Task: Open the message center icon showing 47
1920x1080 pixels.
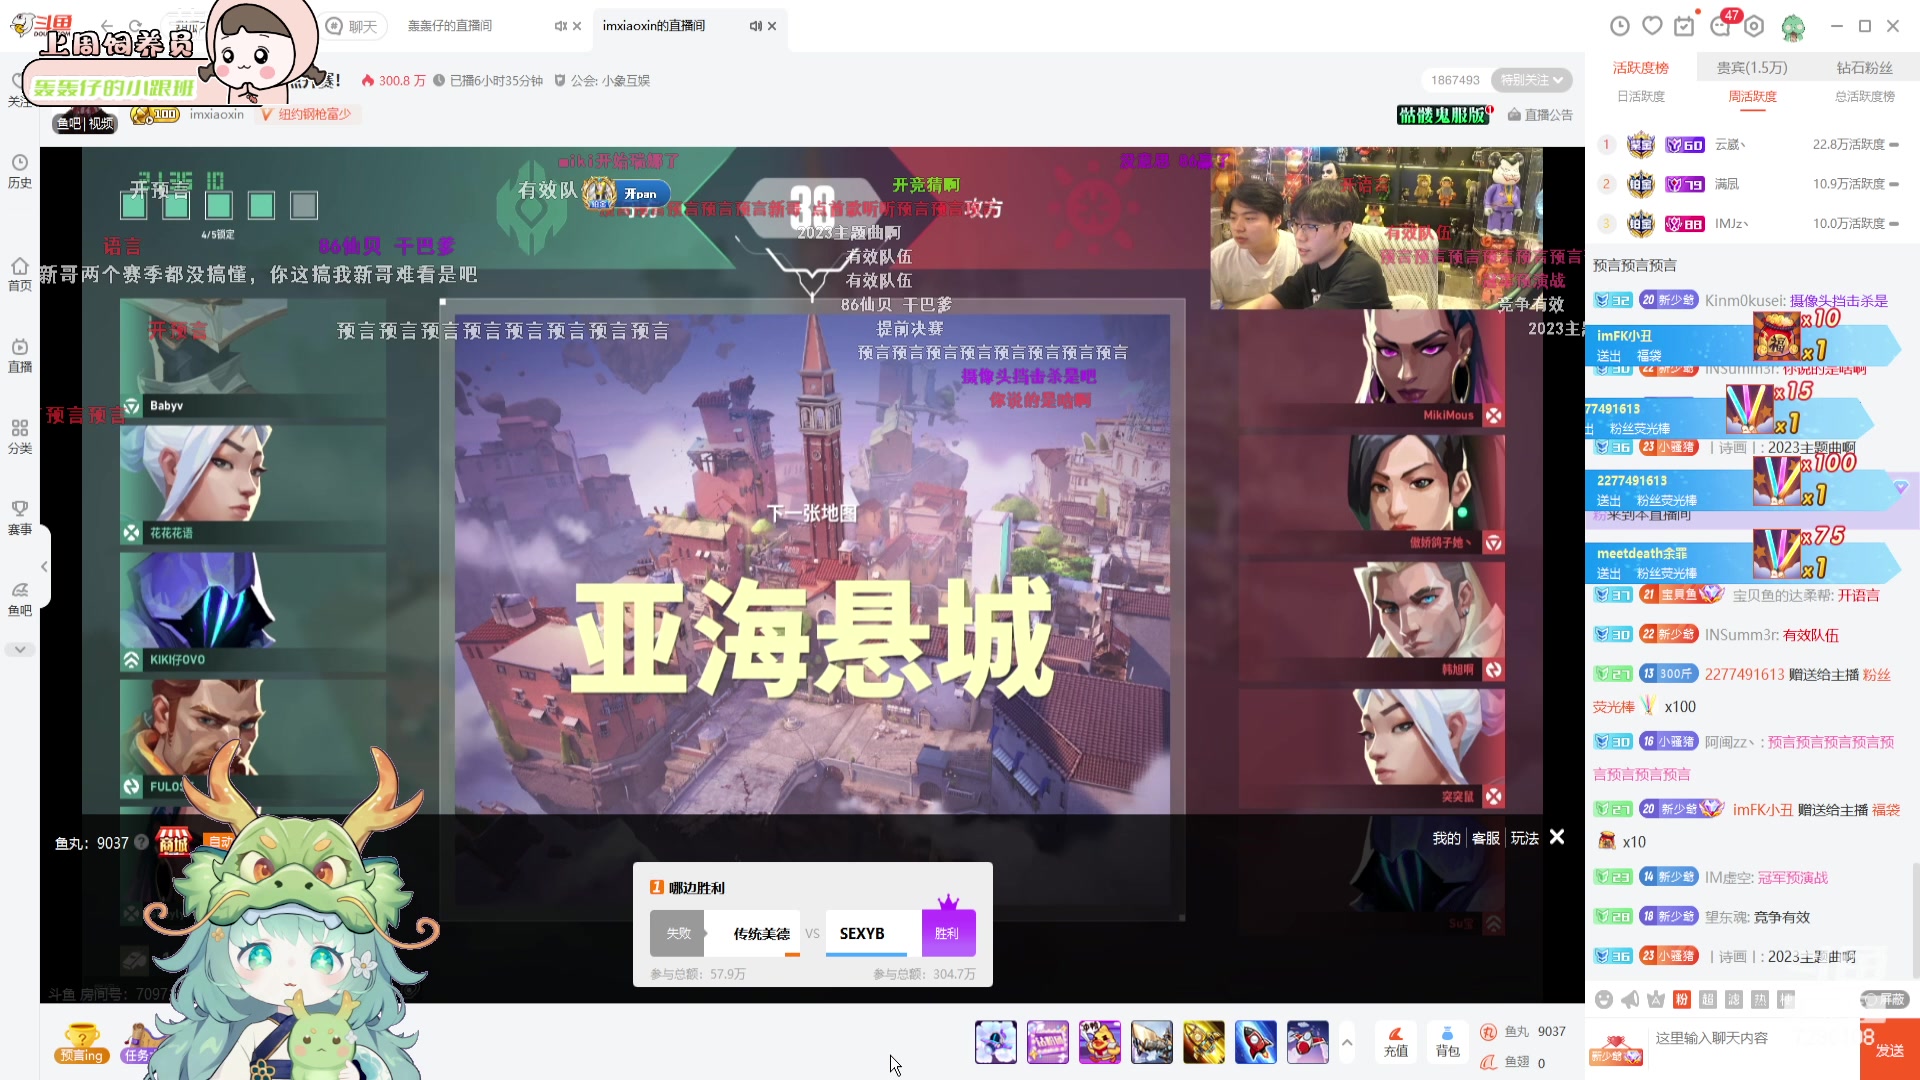Action: pyautogui.click(x=1719, y=27)
